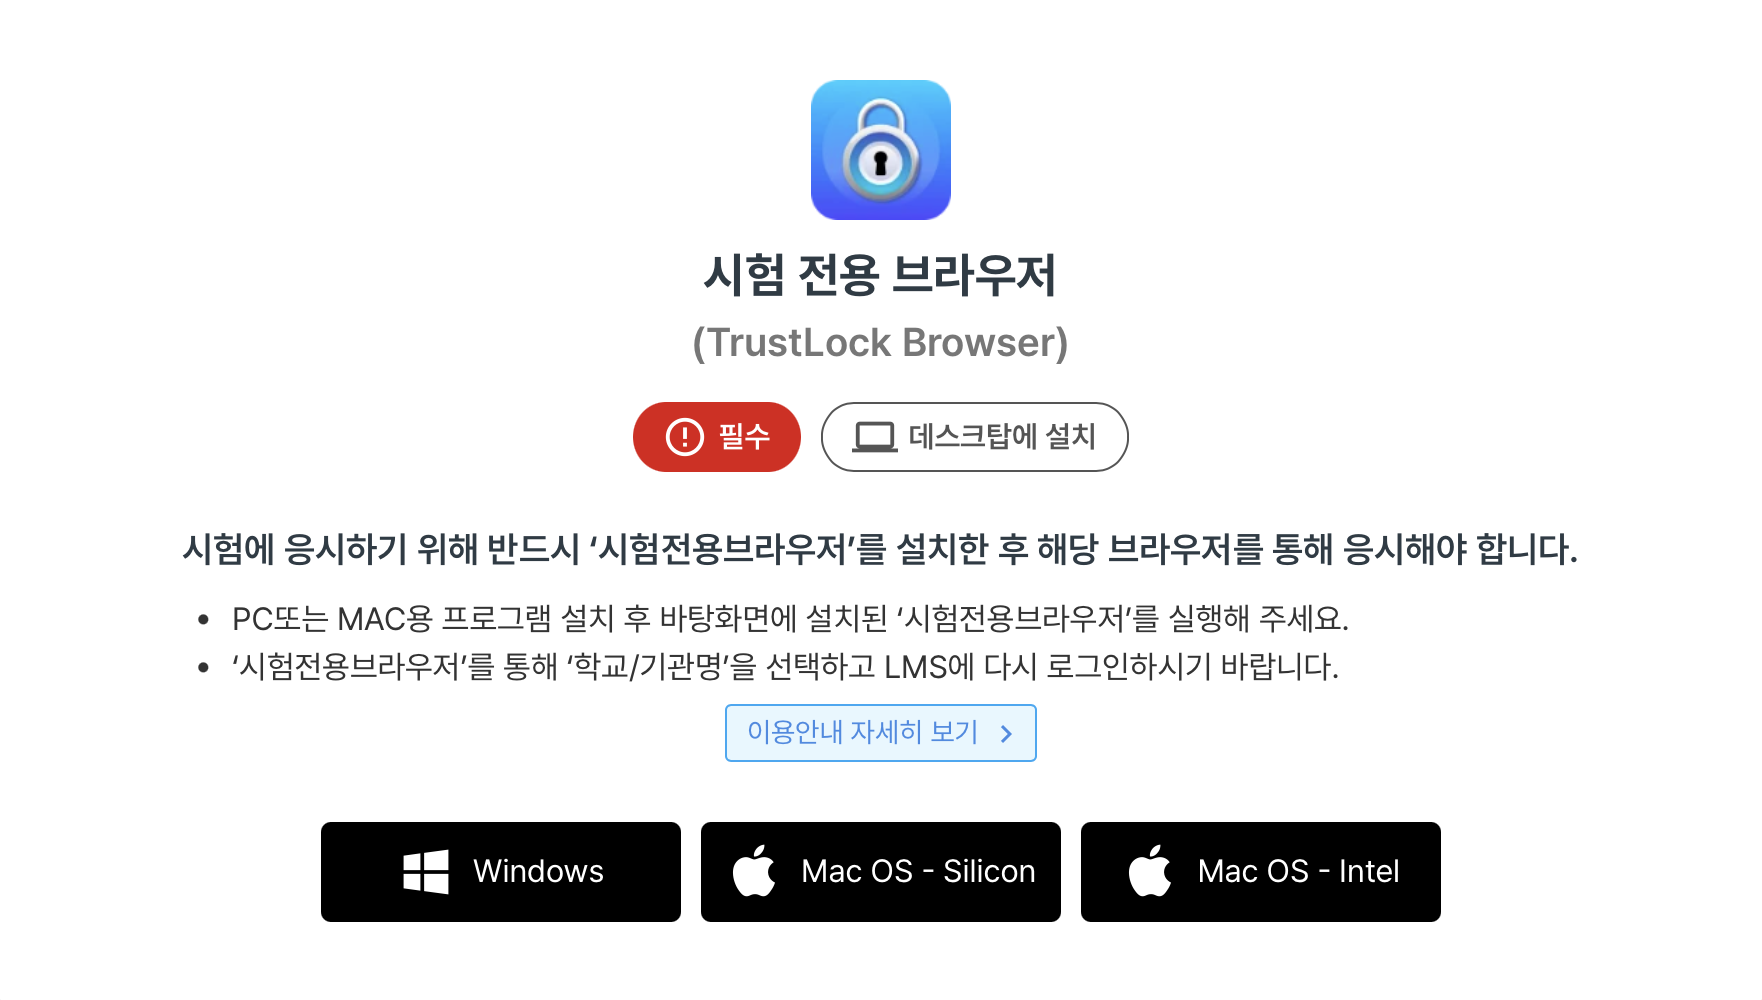The width and height of the screenshot is (1762, 1000).
Task: Click the first bullet about PC또는 MAC용 프로그램
Action: pyautogui.click(x=790, y=619)
